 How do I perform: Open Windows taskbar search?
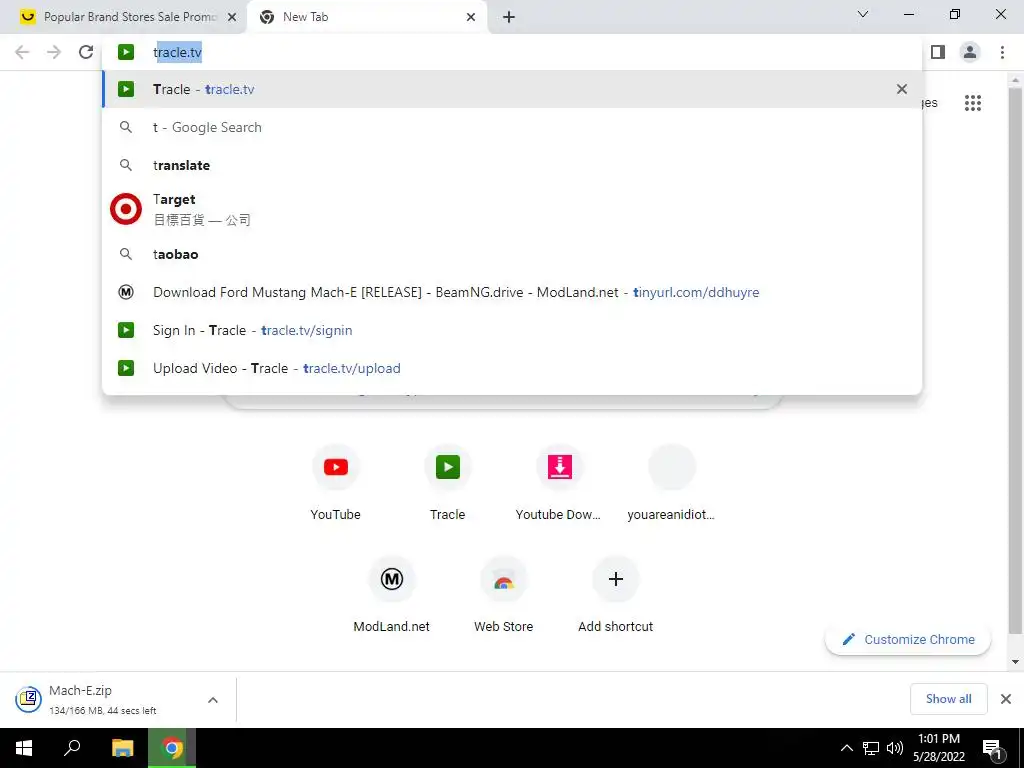tap(72, 748)
